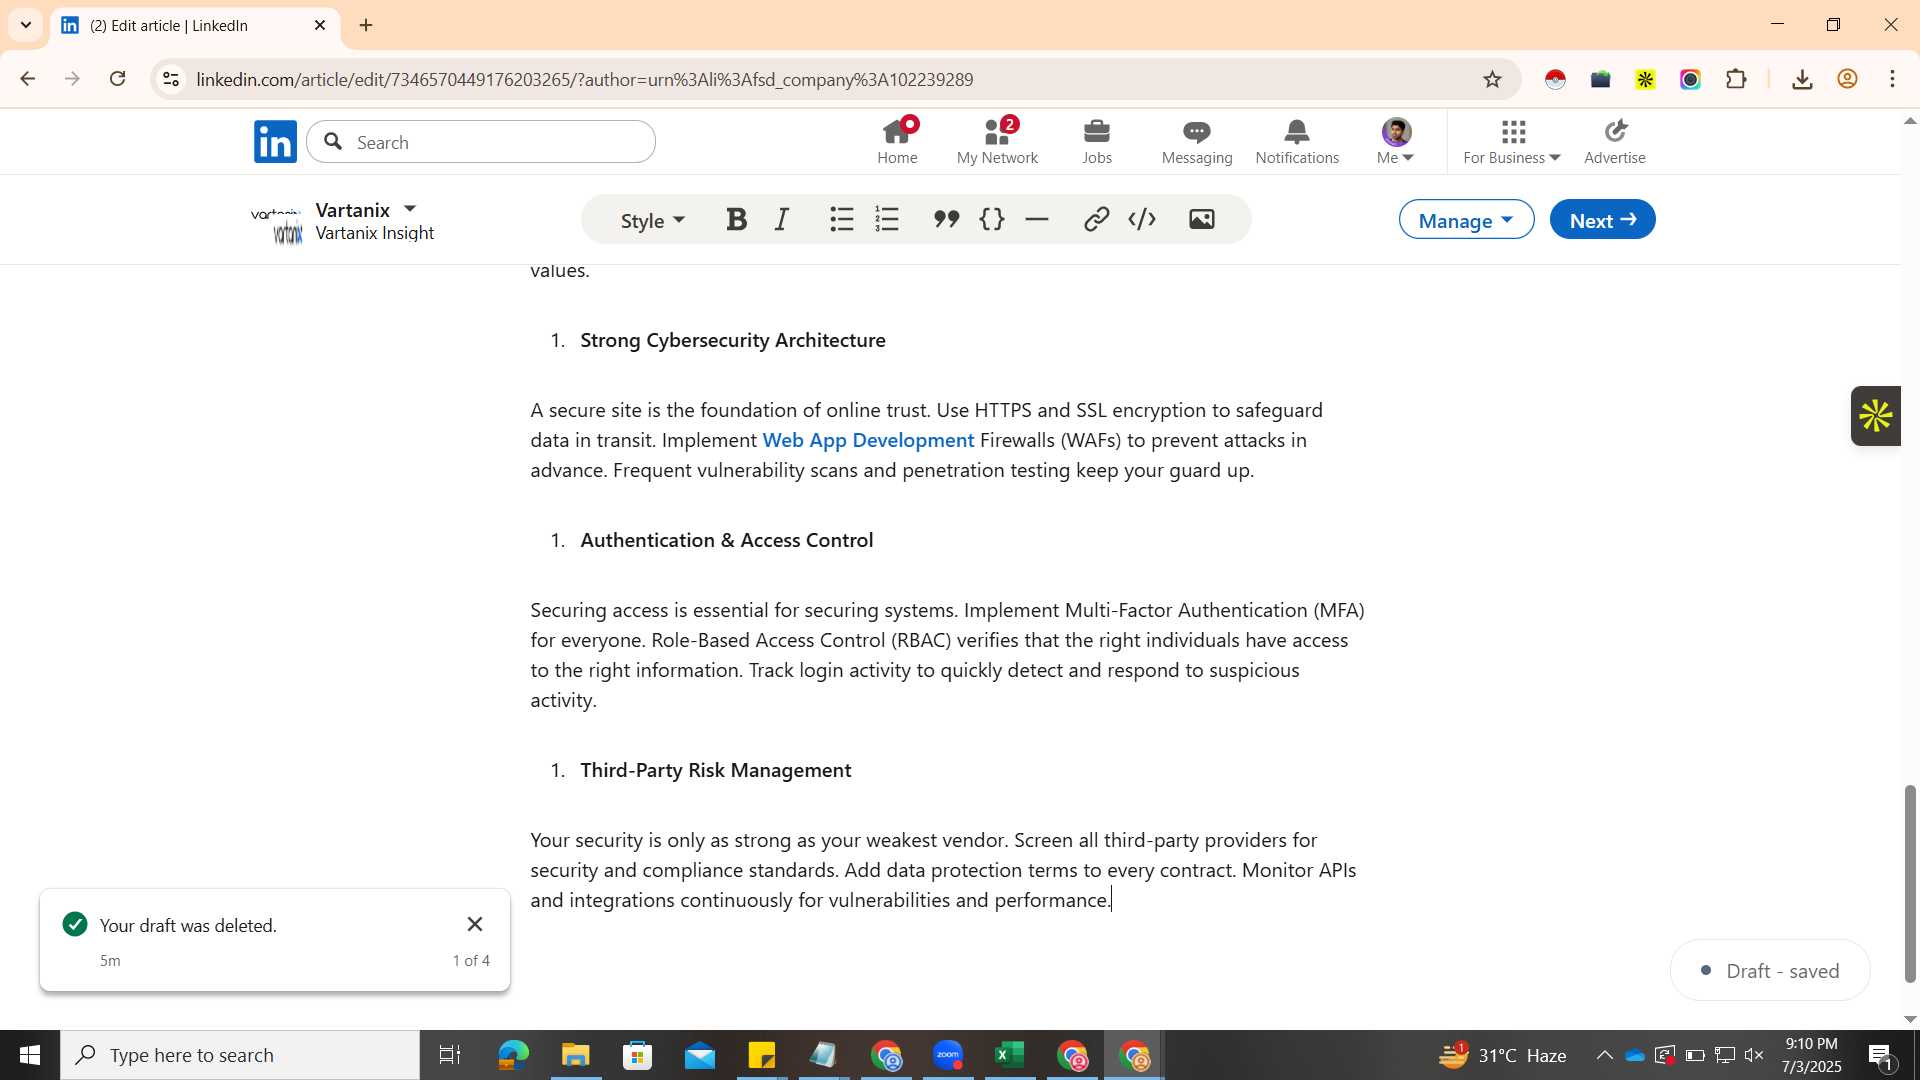
Task: Apply block quote formatting
Action: 946,219
